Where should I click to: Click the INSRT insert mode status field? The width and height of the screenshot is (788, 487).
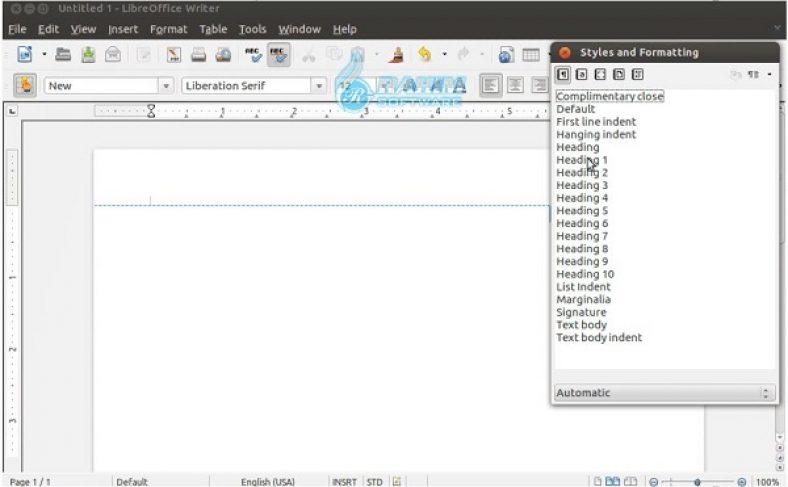[x=344, y=481]
